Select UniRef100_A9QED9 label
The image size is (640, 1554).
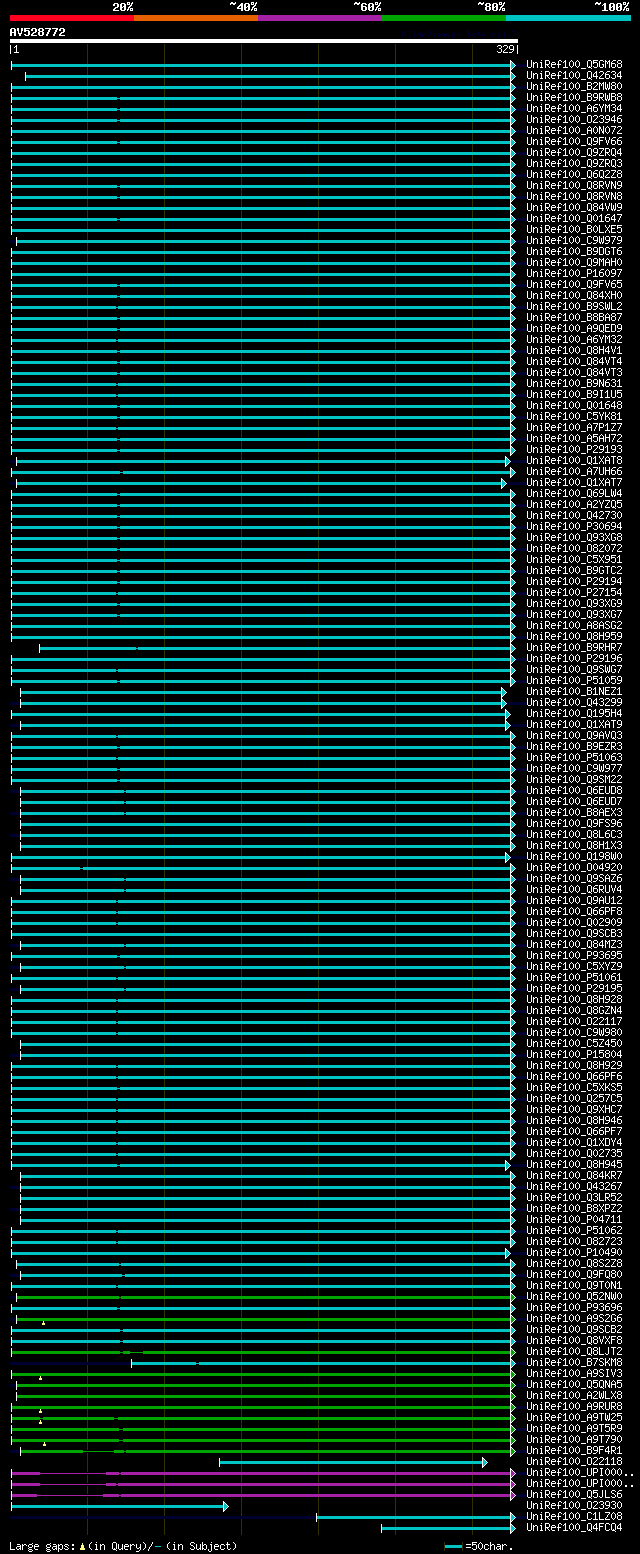[x=574, y=328]
